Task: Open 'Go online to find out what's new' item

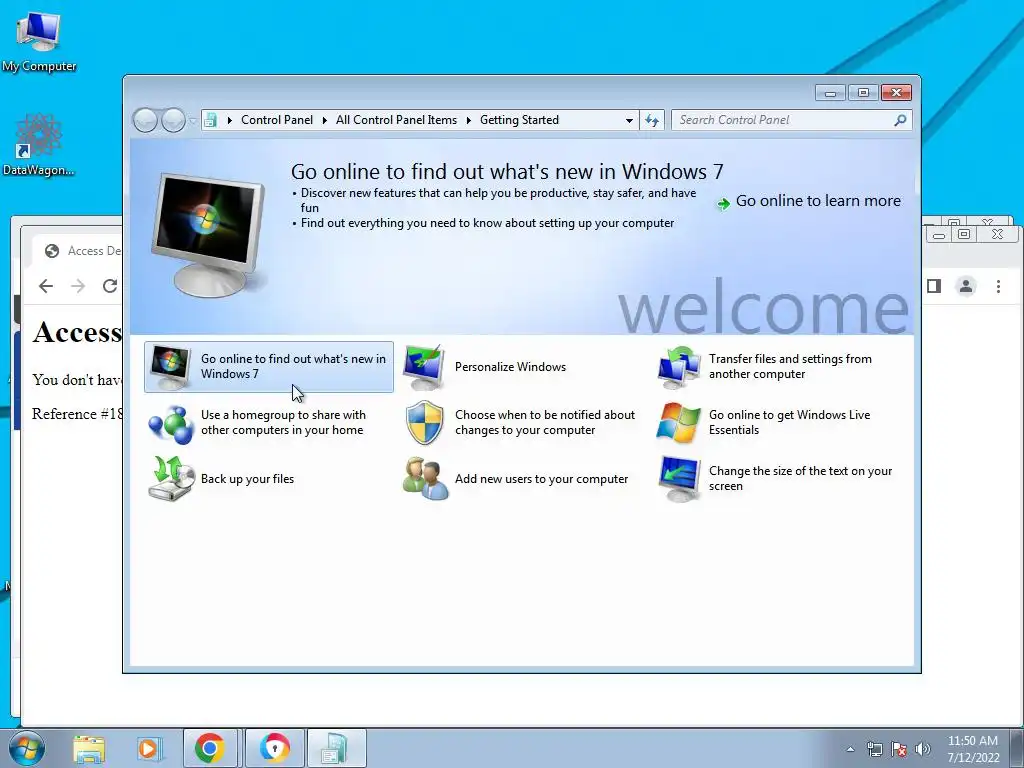Action: point(268,366)
